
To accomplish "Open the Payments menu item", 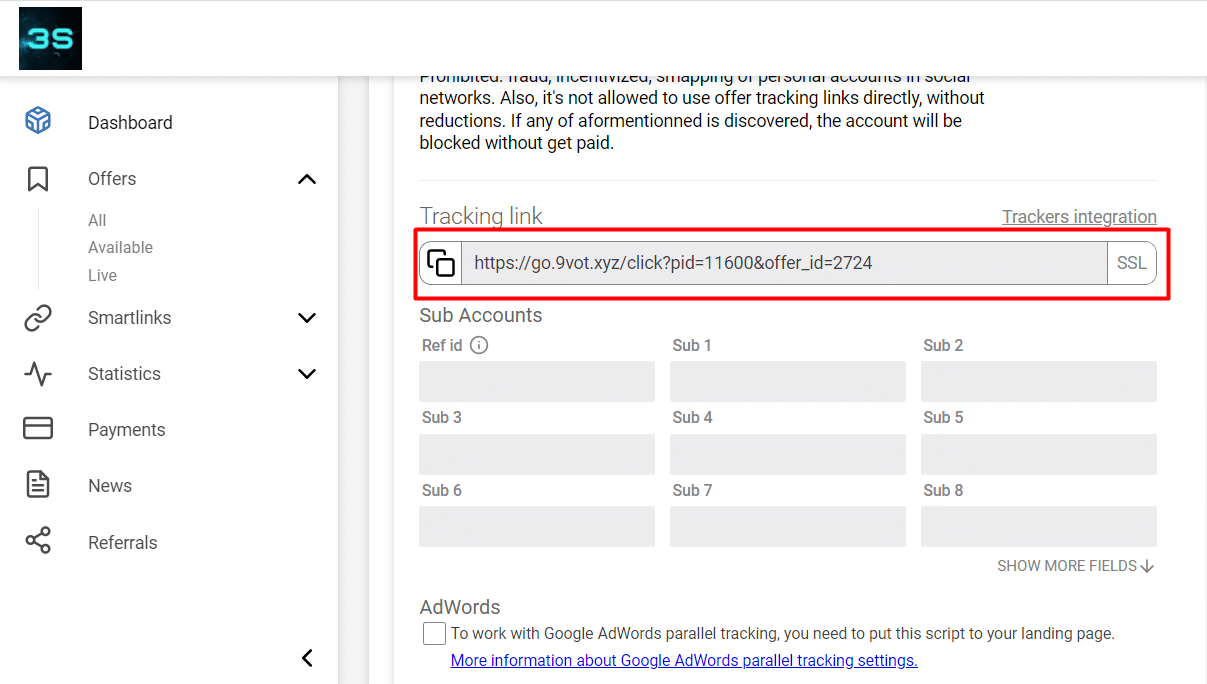I will click(x=126, y=430).
